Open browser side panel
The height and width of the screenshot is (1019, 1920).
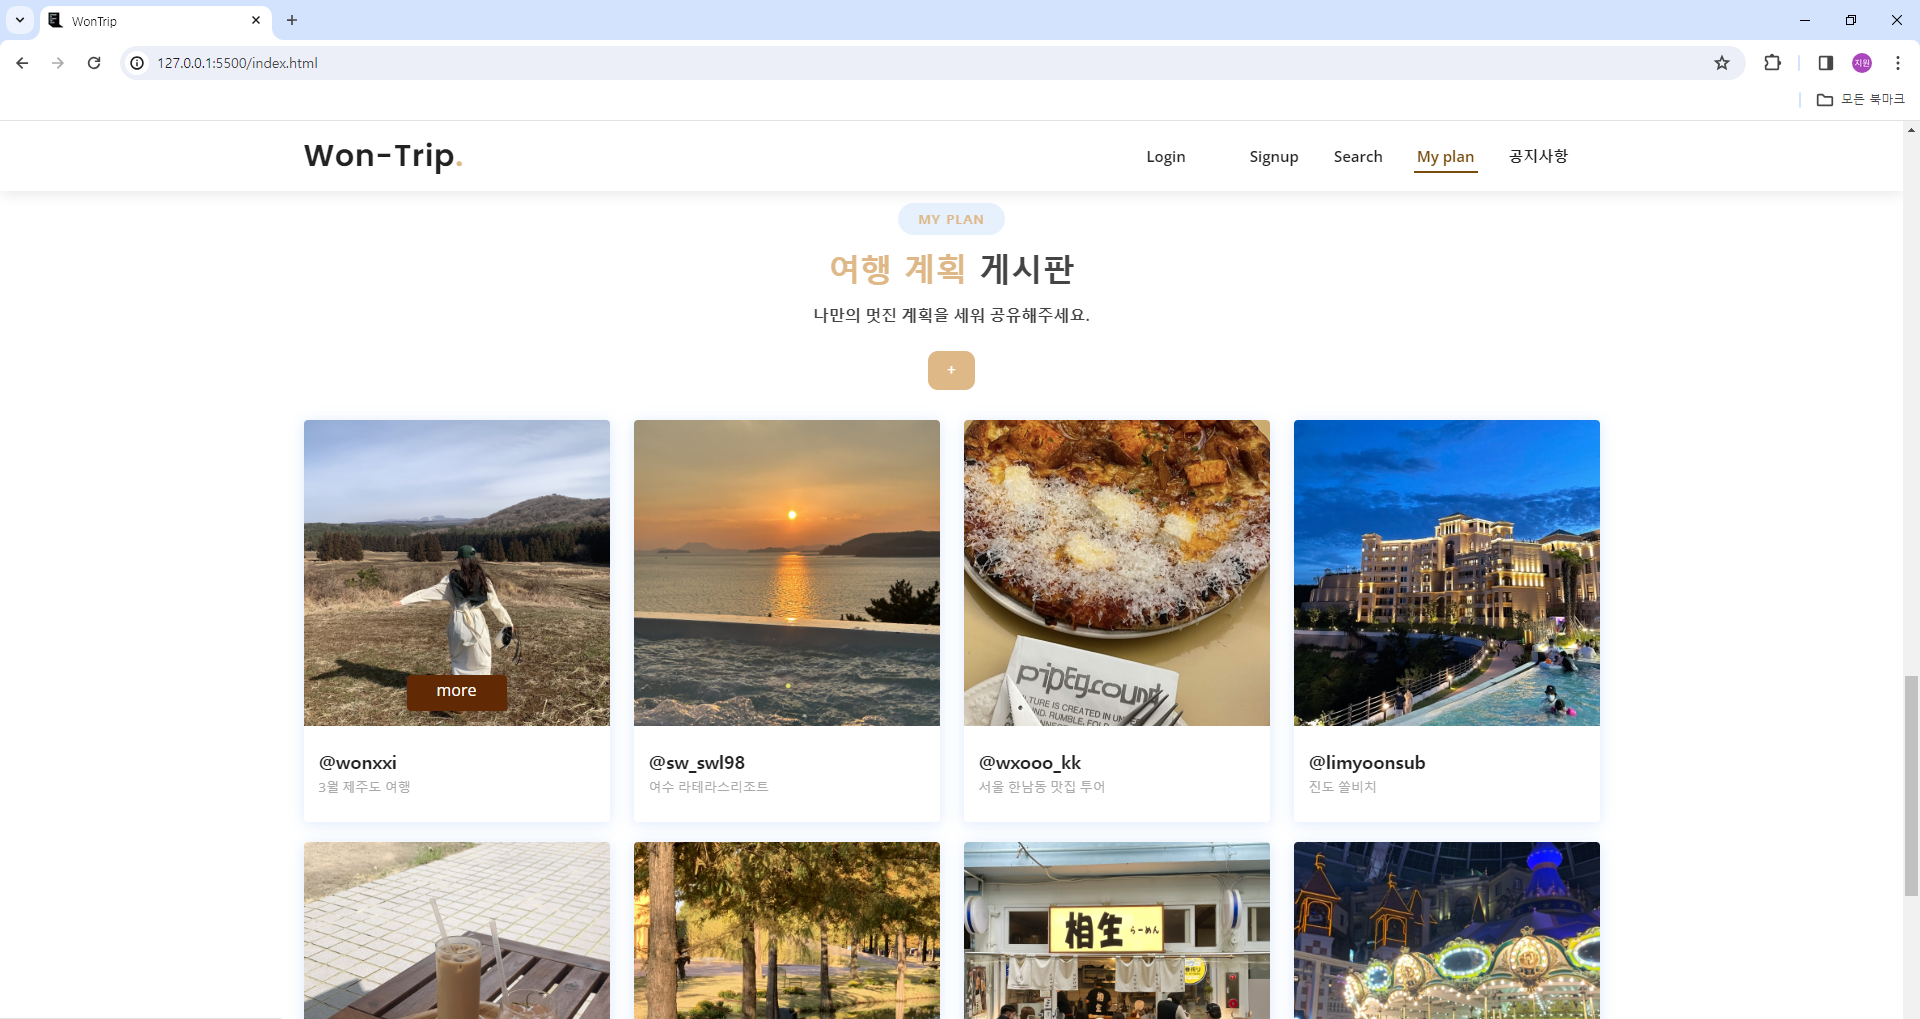click(x=1825, y=63)
